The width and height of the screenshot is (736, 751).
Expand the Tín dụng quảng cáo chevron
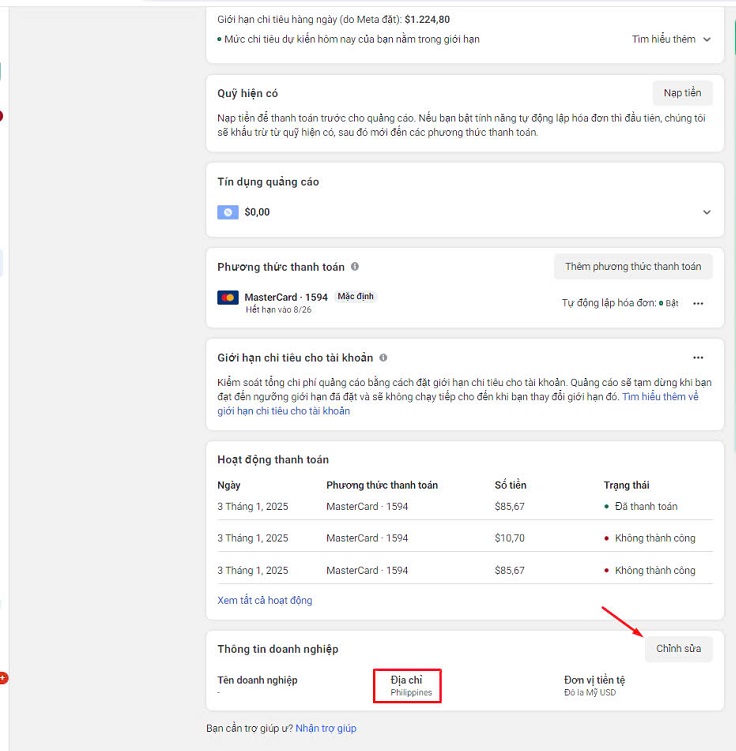[x=706, y=212]
